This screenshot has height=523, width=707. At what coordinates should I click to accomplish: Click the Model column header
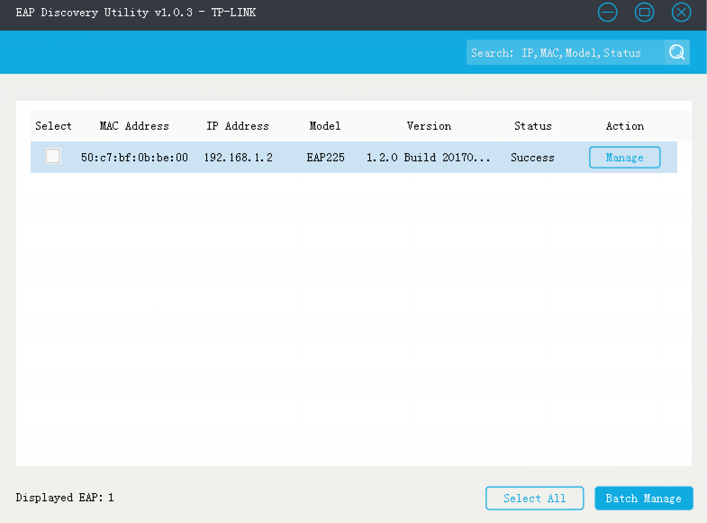[325, 126]
